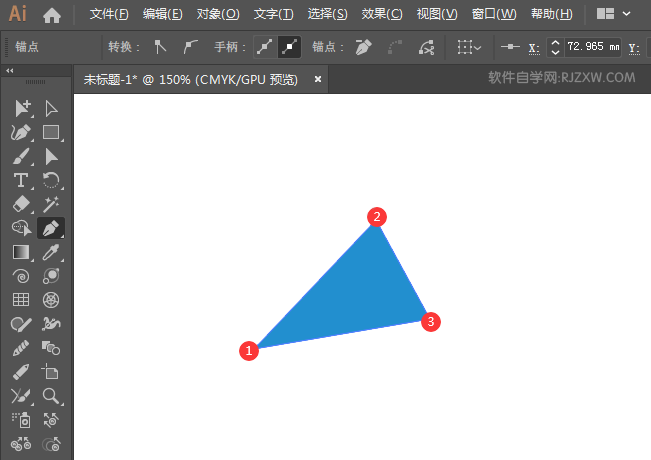Close the 未标题-1* document tab

[318, 79]
